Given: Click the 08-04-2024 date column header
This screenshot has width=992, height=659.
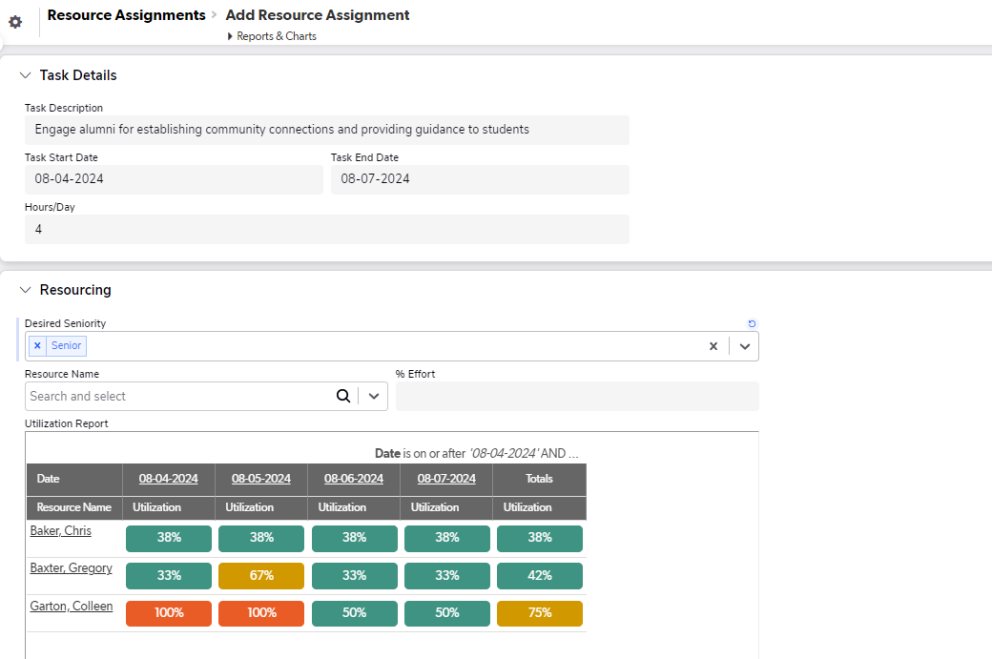Looking at the screenshot, I should pyautogui.click(x=168, y=479).
